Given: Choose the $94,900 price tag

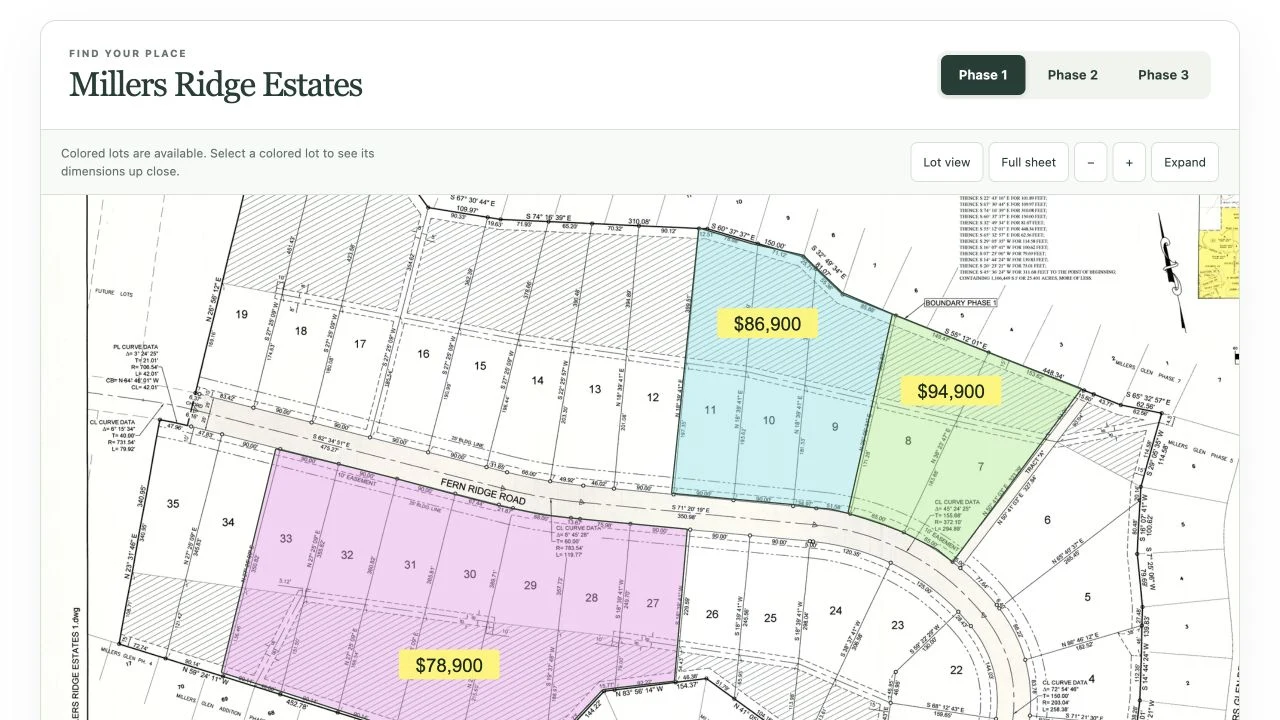Looking at the screenshot, I should [951, 391].
